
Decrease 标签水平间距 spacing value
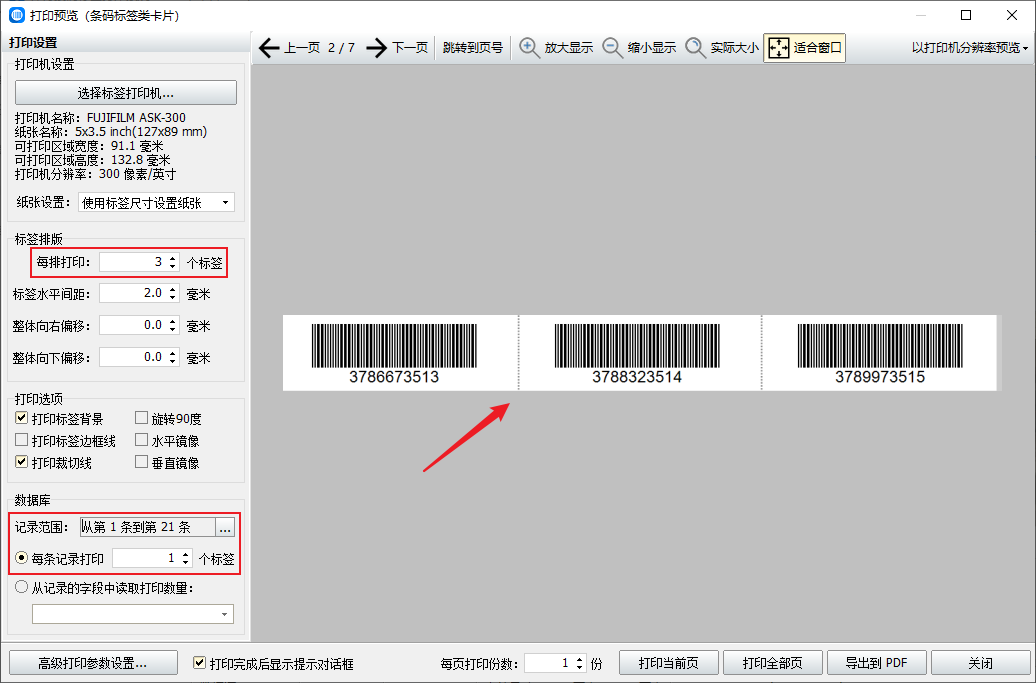coord(172,298)
